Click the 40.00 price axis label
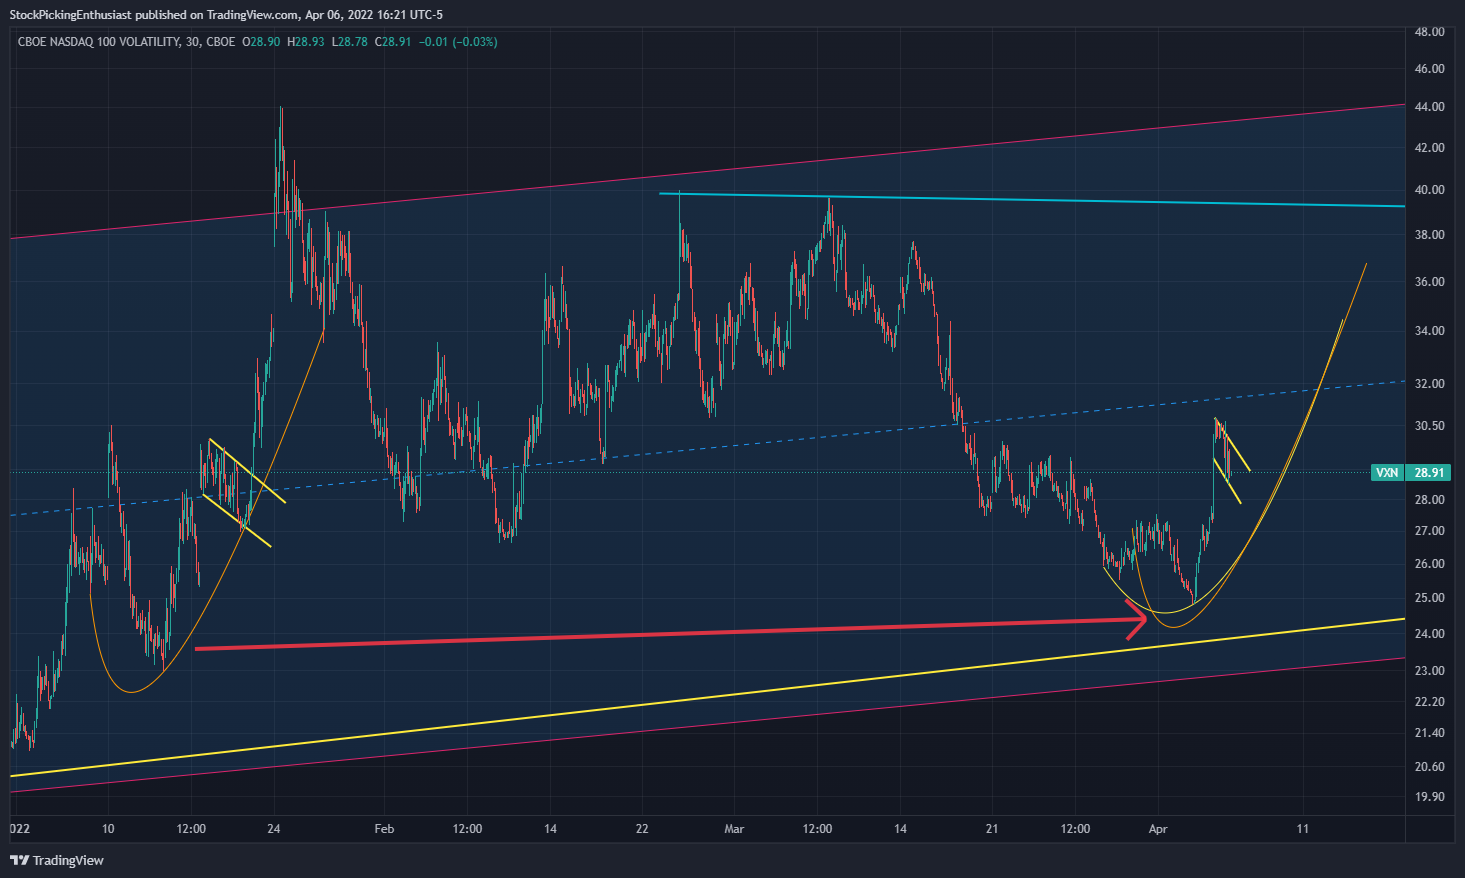 pos(1430,190)
